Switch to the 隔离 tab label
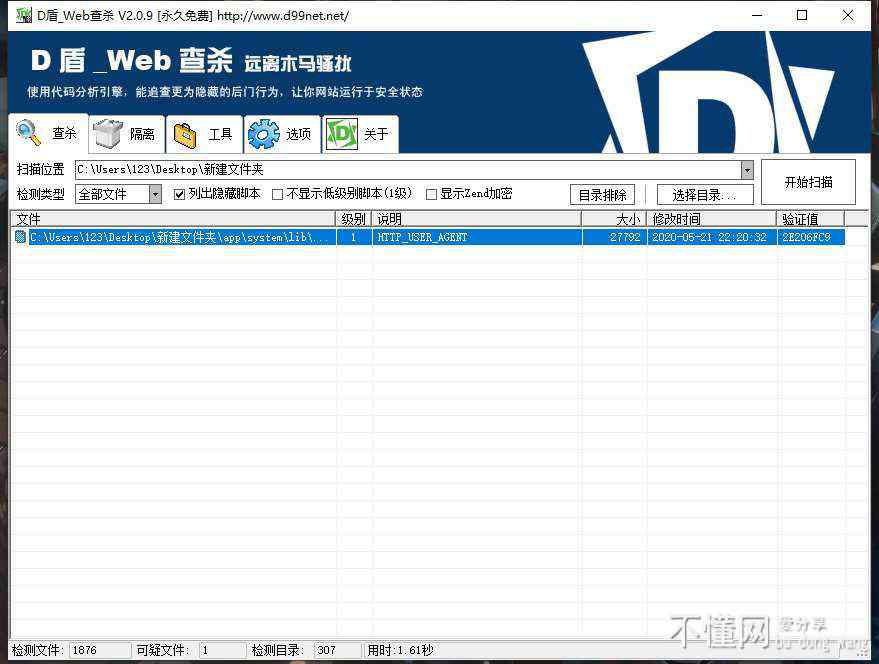This screenshot has width=879, height=664. [142, 134]
